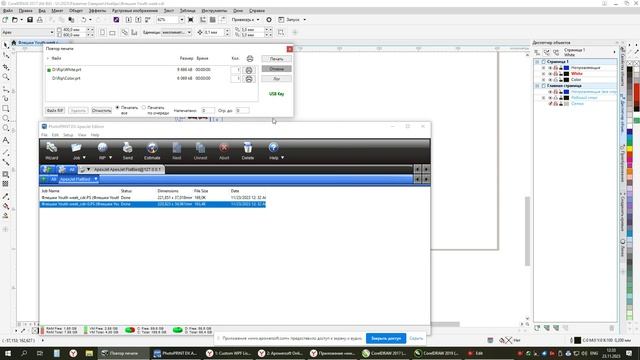The image size is (640, 360).
Task: Open the 'Таблица' menu in CorelDRAW
Action: point(187,11)
